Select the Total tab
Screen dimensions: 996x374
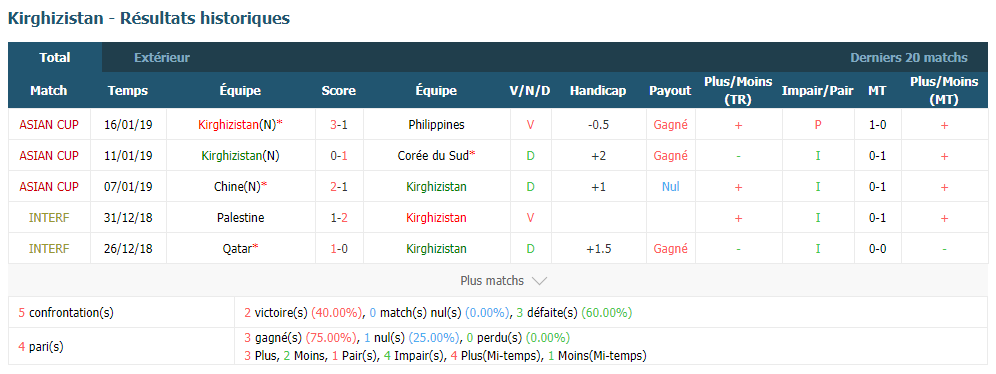point(55,57)
